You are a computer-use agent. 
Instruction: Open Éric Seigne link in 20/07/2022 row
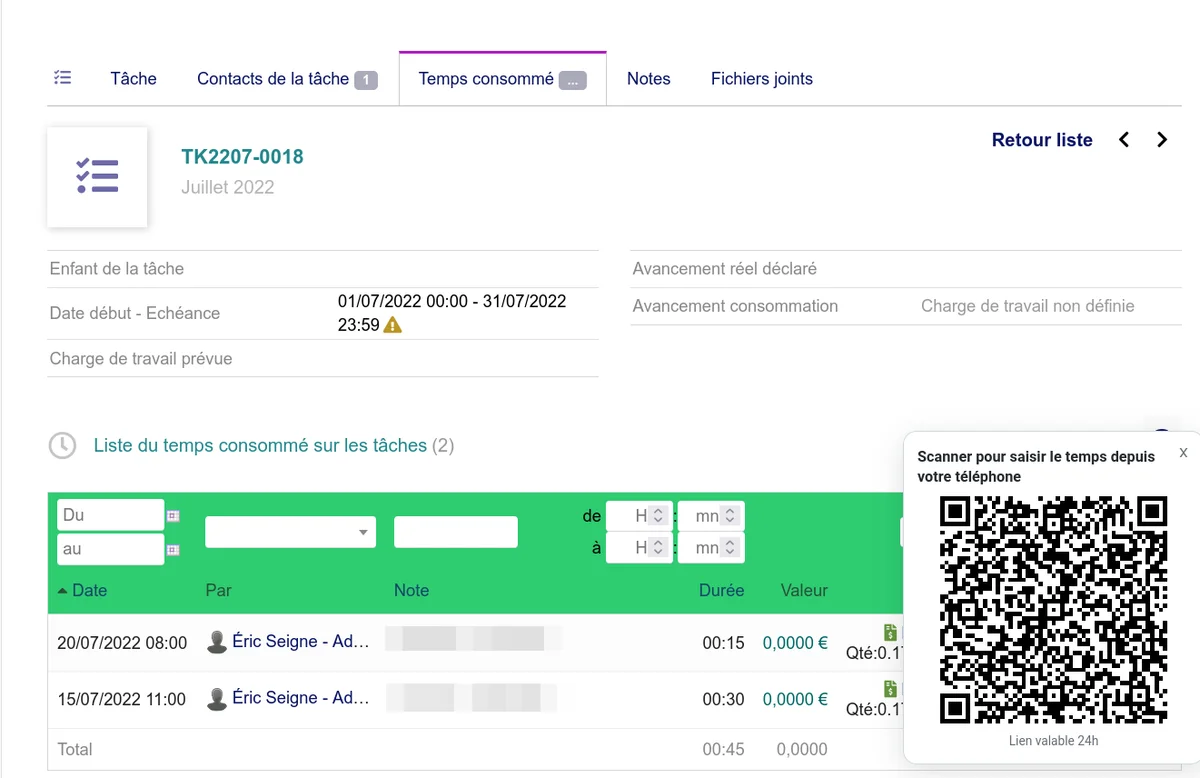(300, 642)
